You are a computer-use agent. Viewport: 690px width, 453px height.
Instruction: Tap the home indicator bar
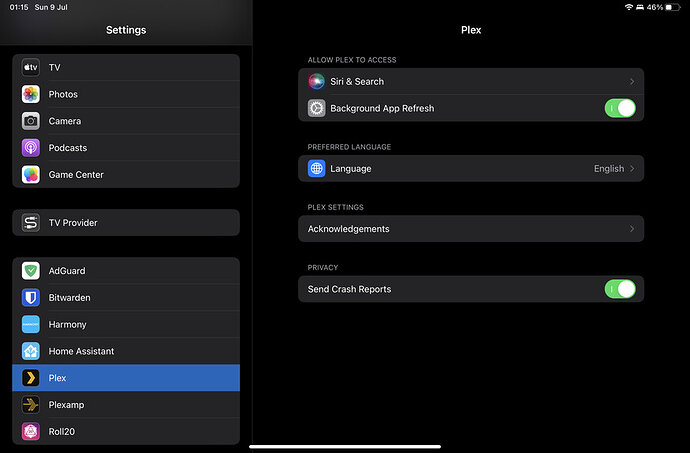pyautogui.click(x=345, y=446)
